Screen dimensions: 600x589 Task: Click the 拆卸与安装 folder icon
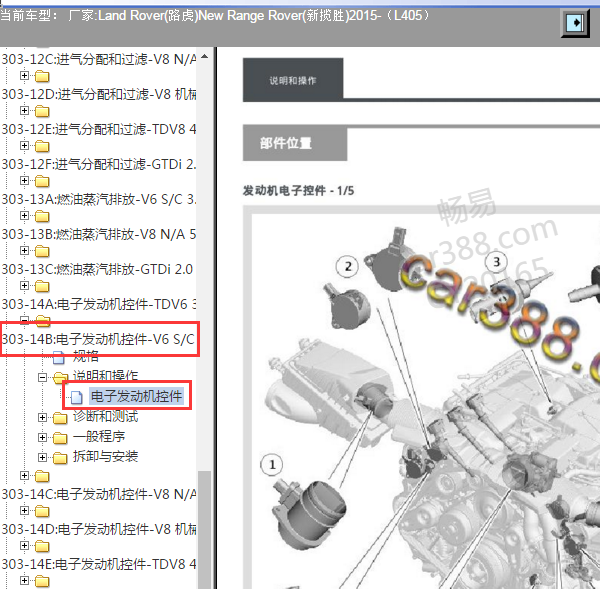click(60, 457)
